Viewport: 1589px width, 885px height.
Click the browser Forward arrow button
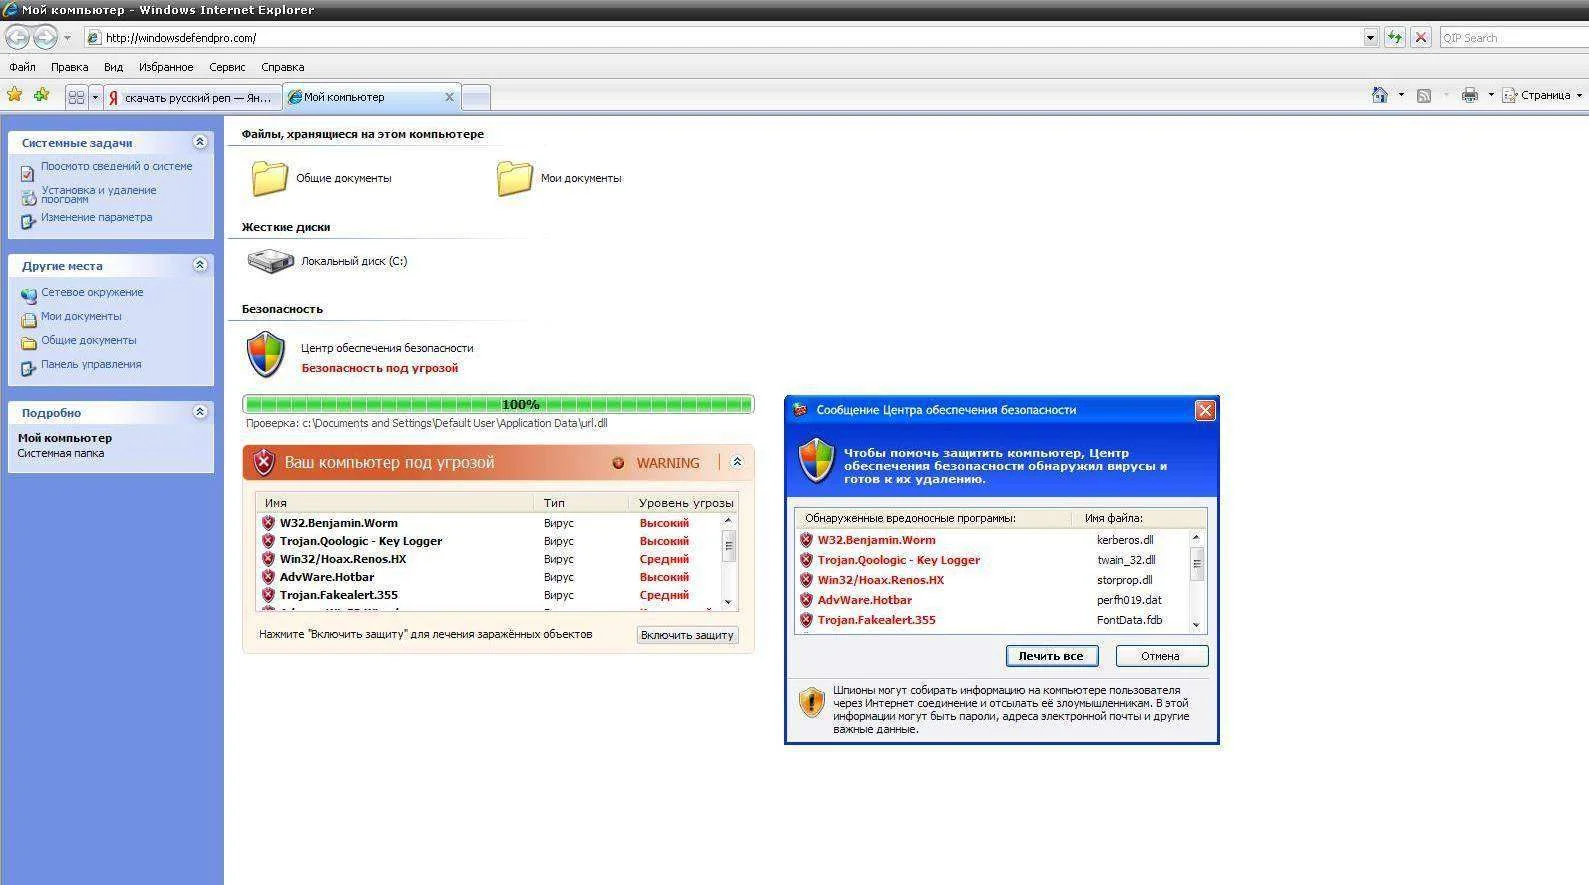[45, 38]
